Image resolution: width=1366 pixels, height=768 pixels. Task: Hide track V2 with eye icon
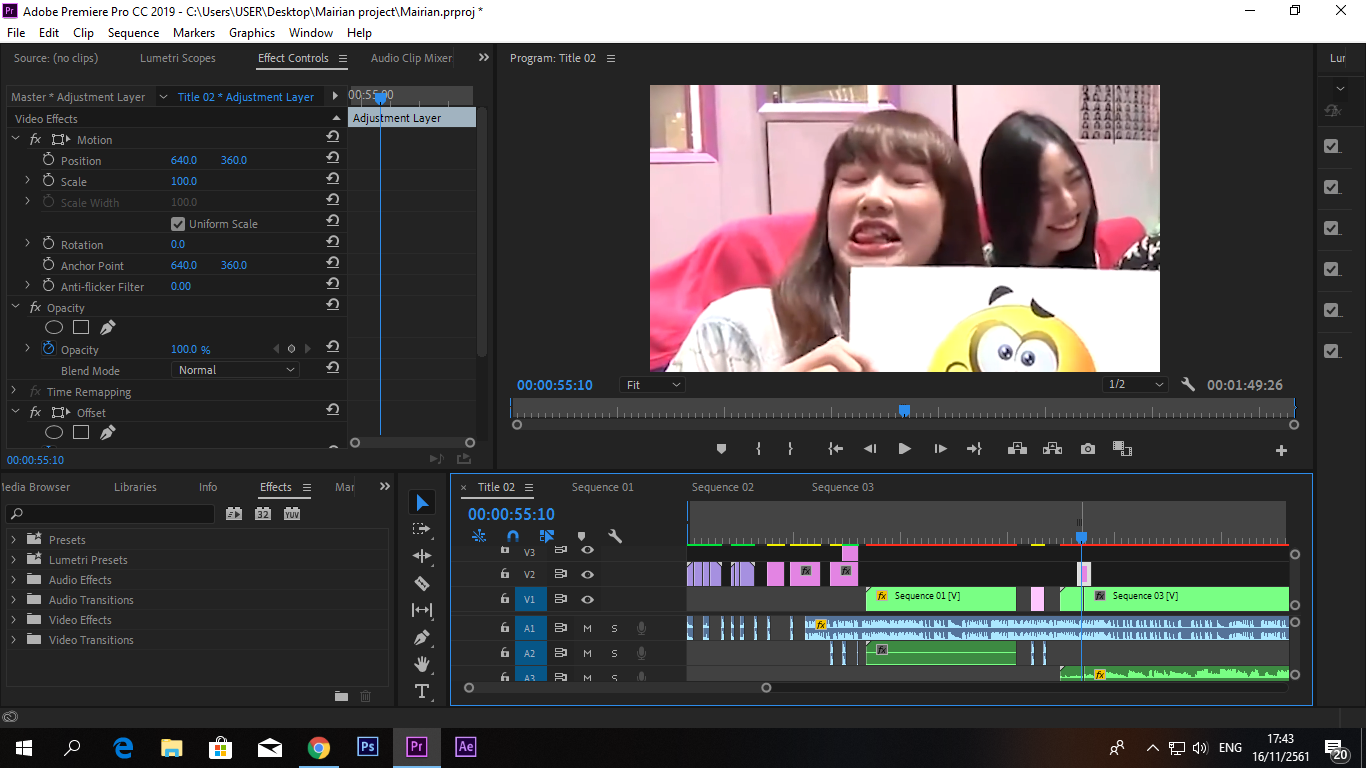pos(587,574)
